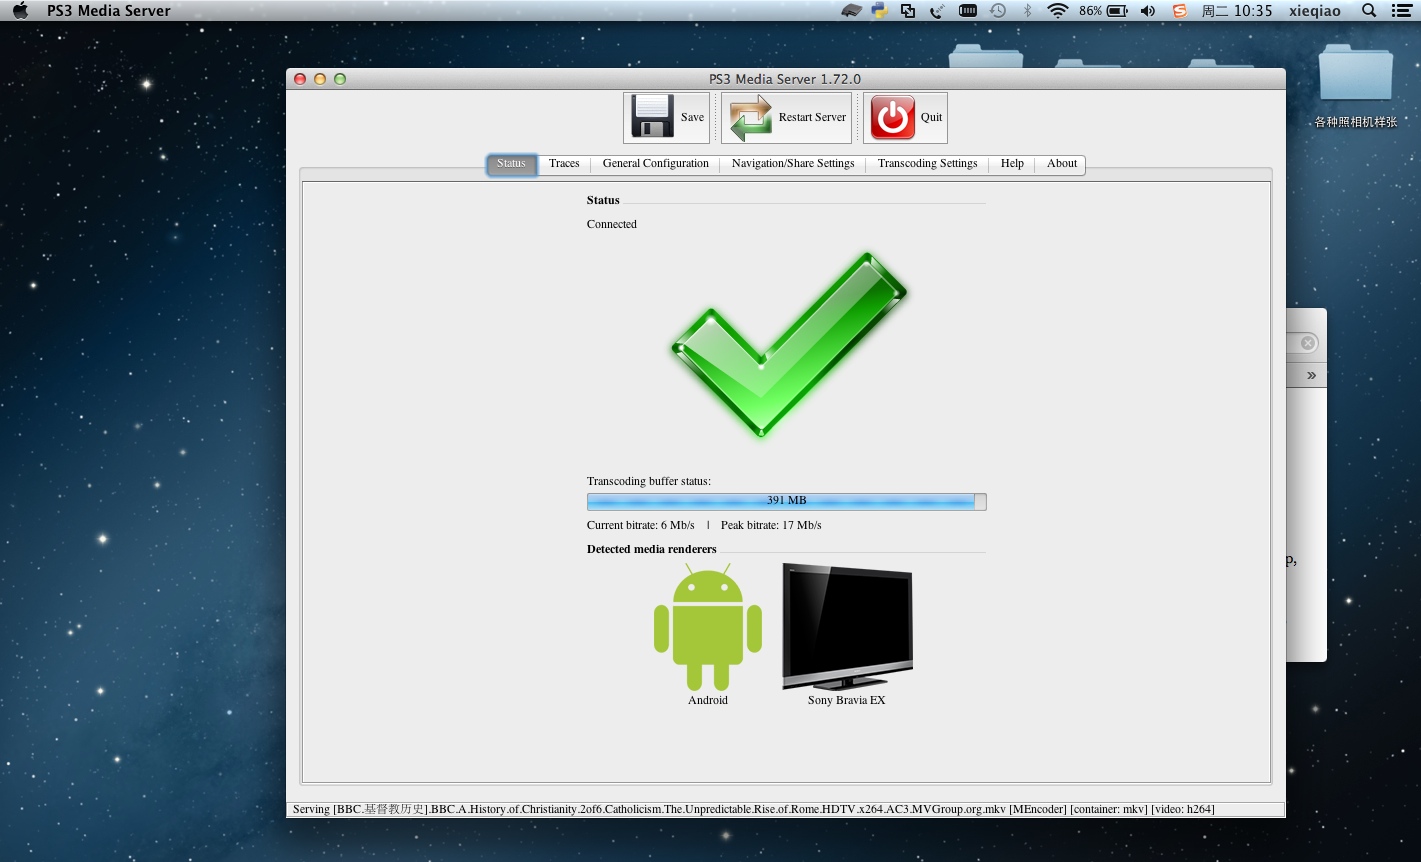The width and height of the screenshot is (1421, 862).
Task: Open the Apple menu
Action: point(20,11)
